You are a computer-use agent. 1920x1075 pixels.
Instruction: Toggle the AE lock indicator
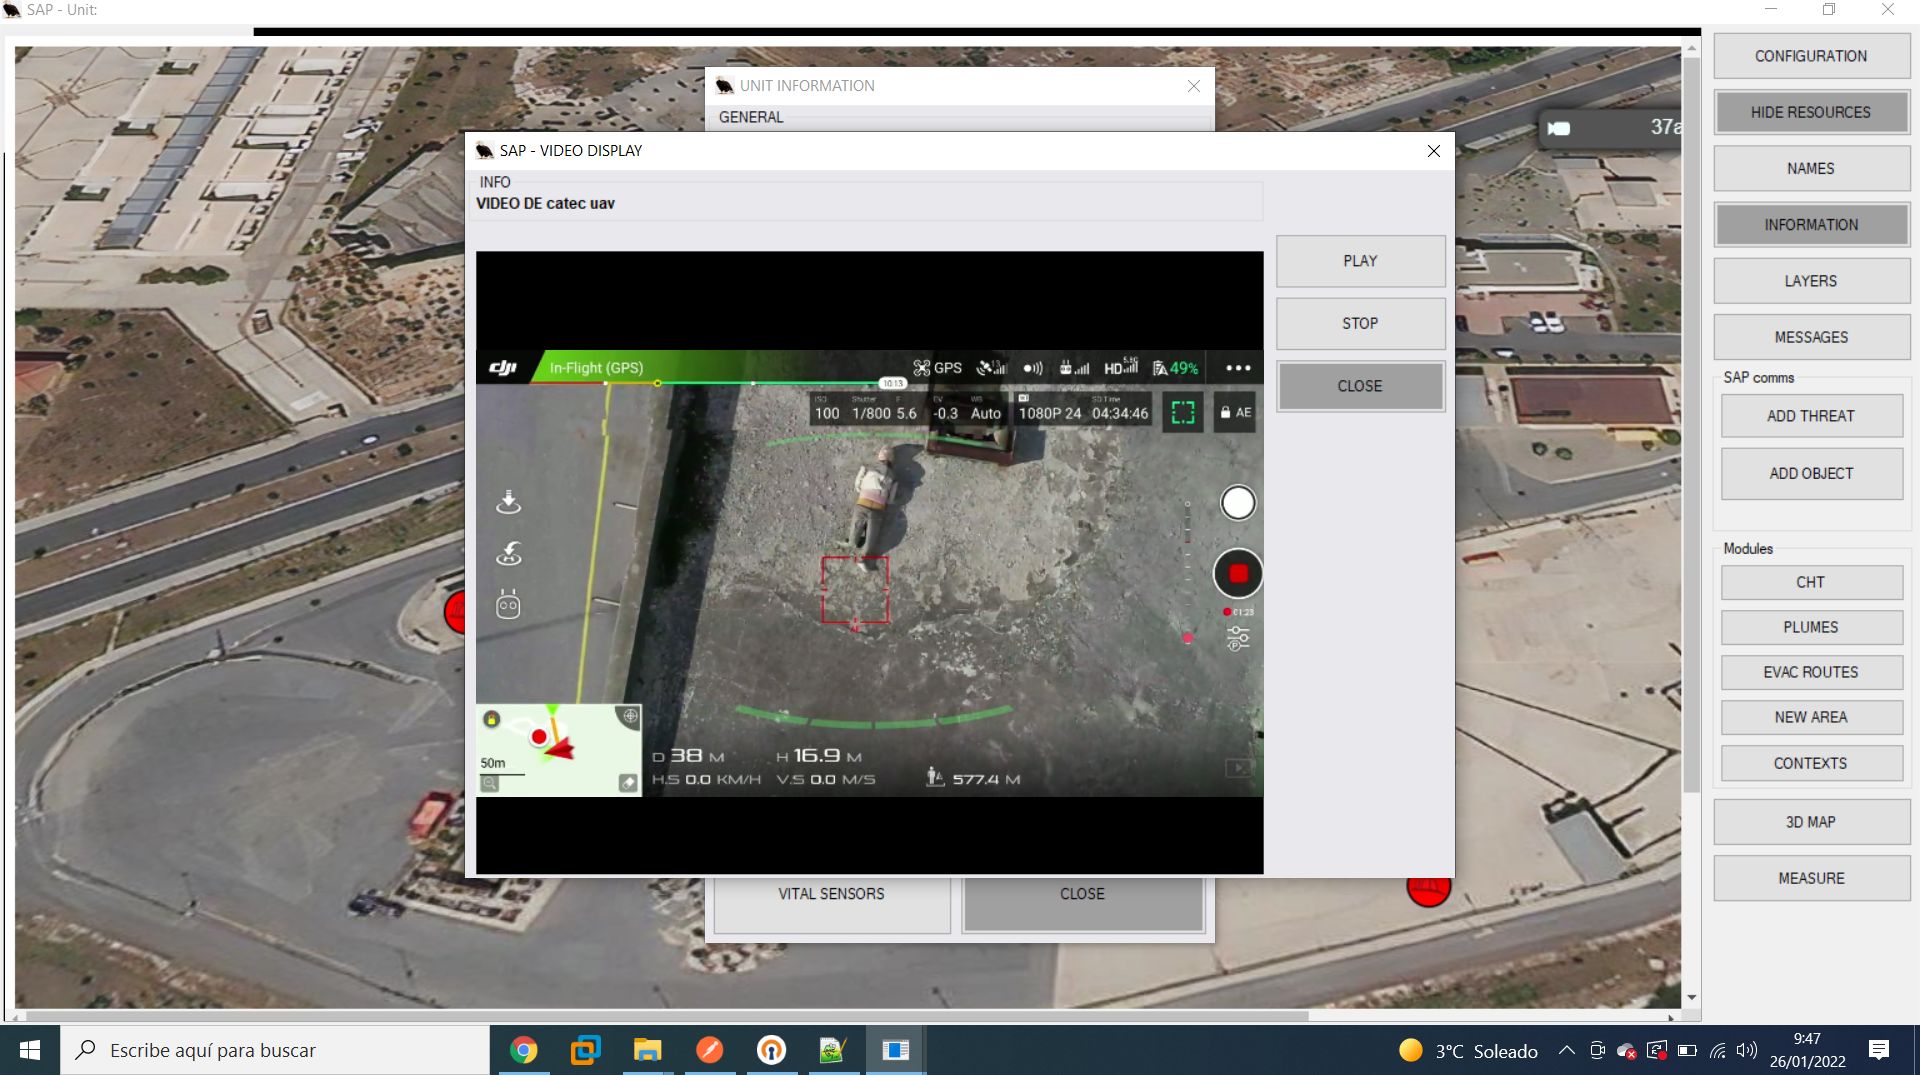(1236, 413)
